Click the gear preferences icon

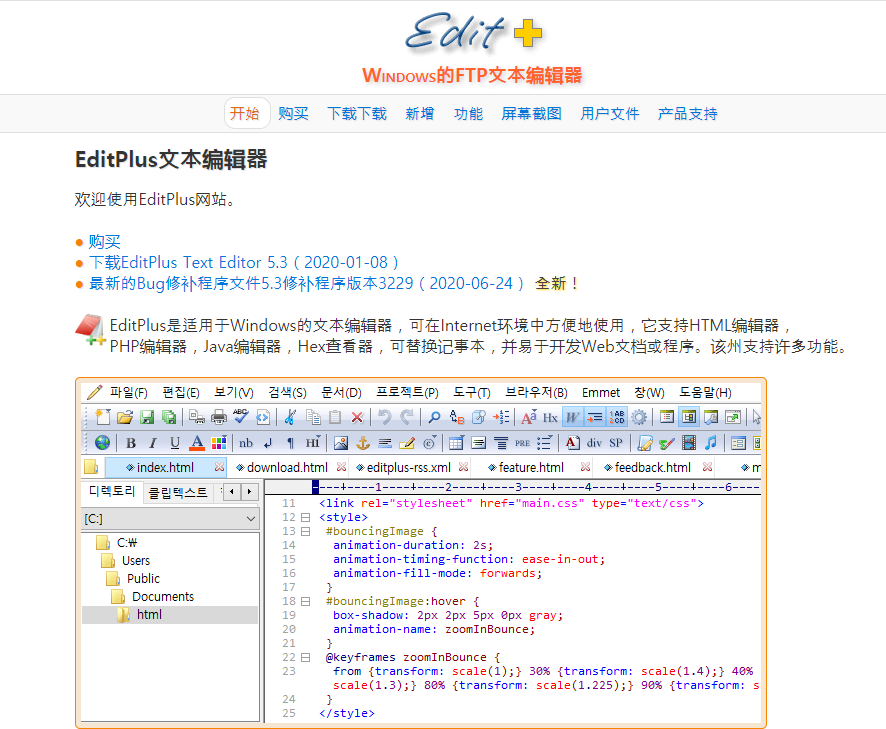[x=639, y=417]
